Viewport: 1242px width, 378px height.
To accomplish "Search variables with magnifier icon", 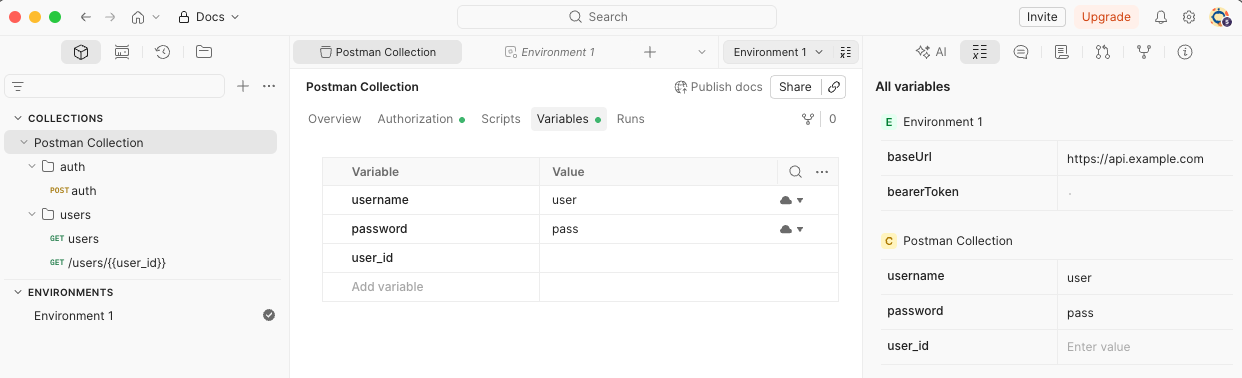I will (x=796, y=172).
